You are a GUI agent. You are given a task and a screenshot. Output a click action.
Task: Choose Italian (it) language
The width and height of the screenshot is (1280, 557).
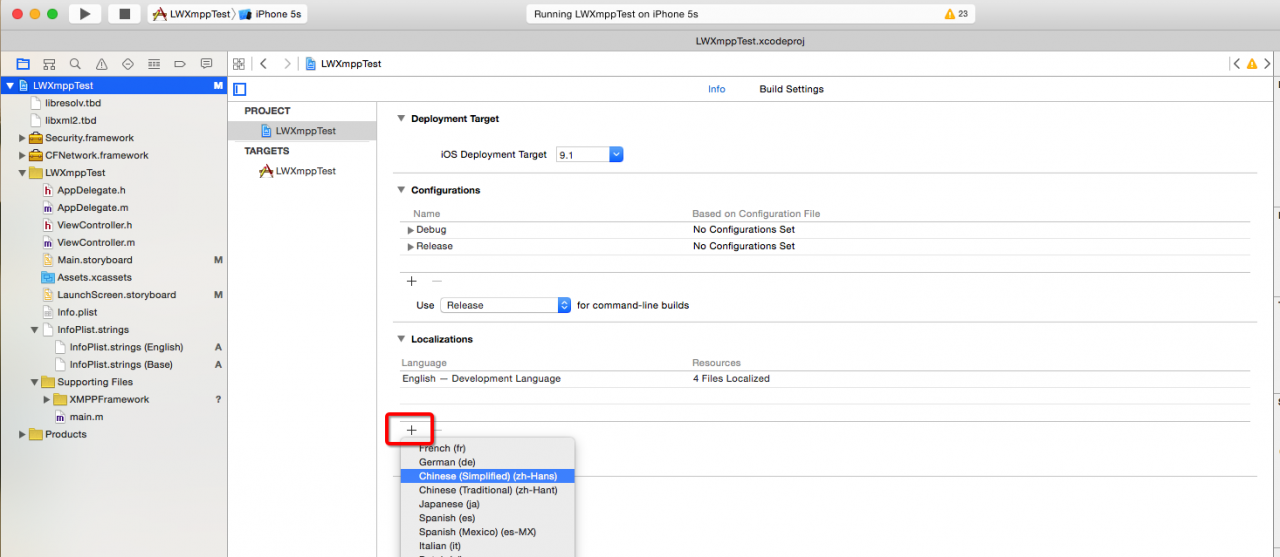[x=488, y=546]
